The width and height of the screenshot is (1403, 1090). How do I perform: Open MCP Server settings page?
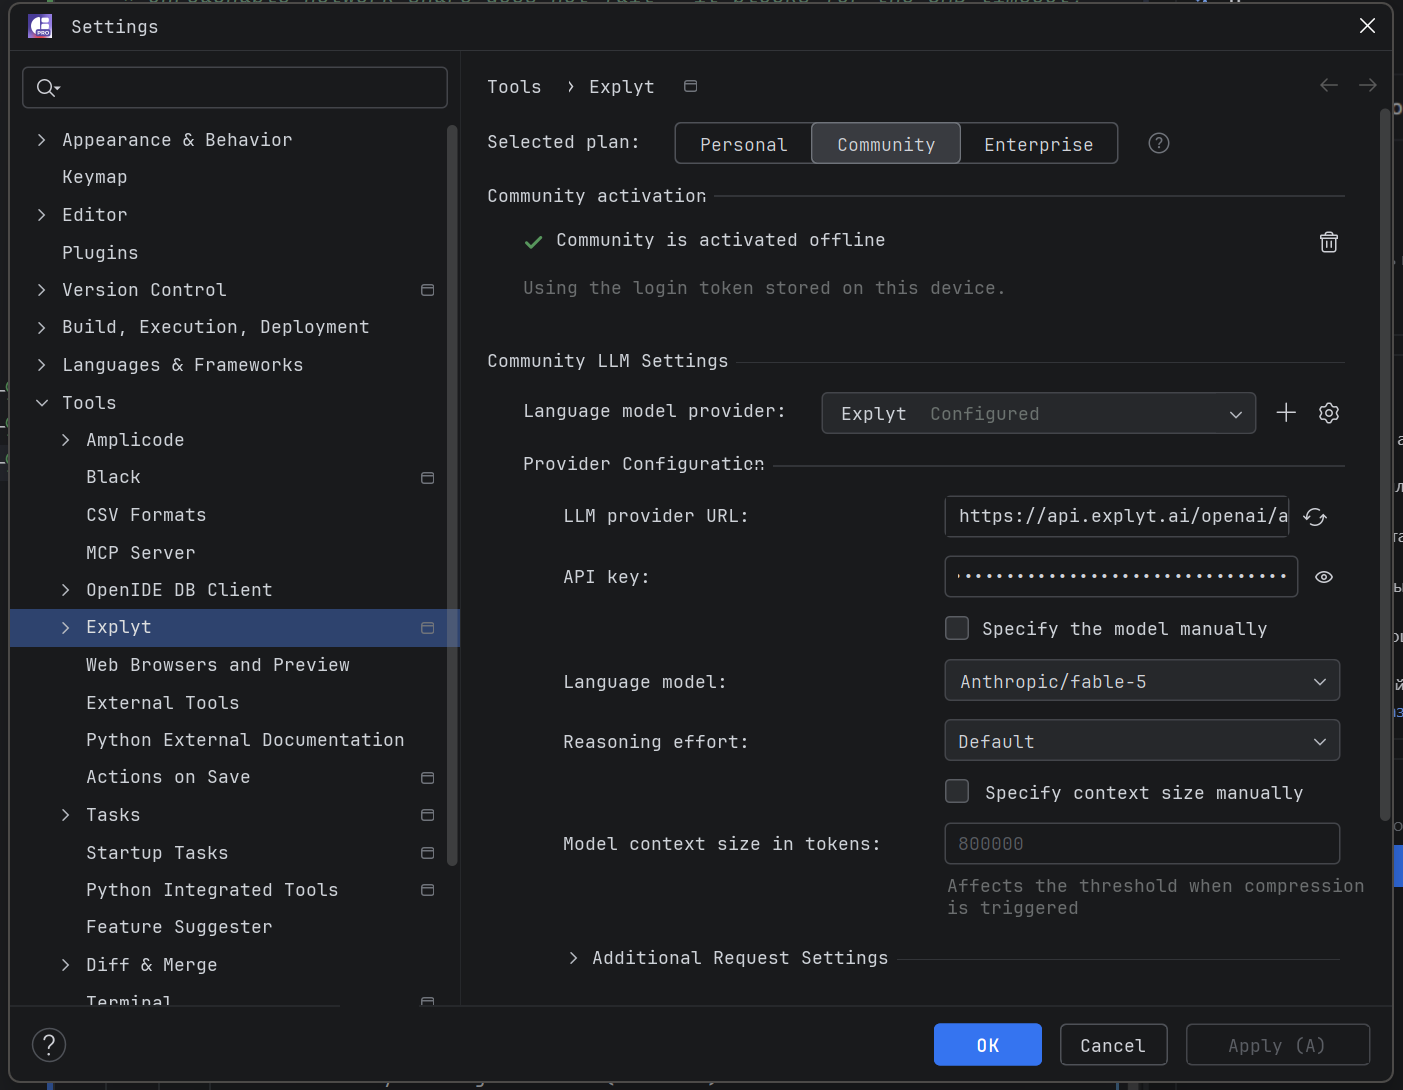[x=140, y=553]
